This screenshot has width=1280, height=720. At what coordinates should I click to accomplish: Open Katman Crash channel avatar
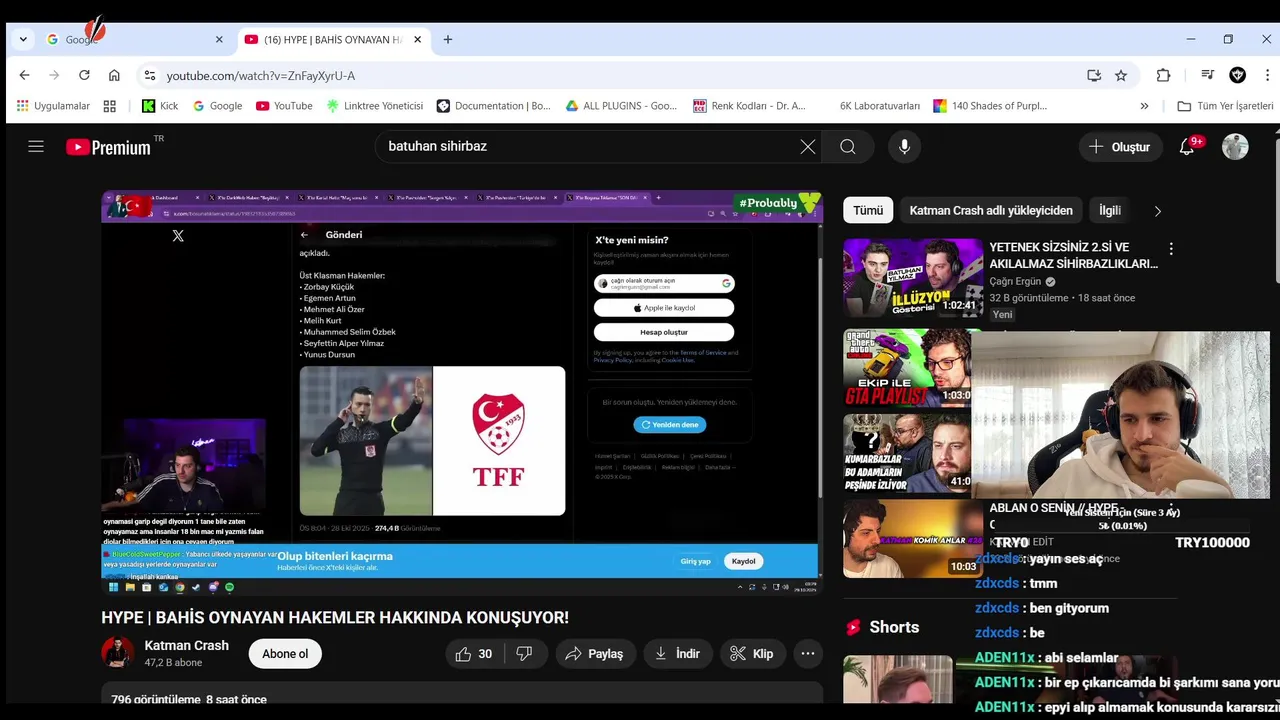click(x=118, y=653)
